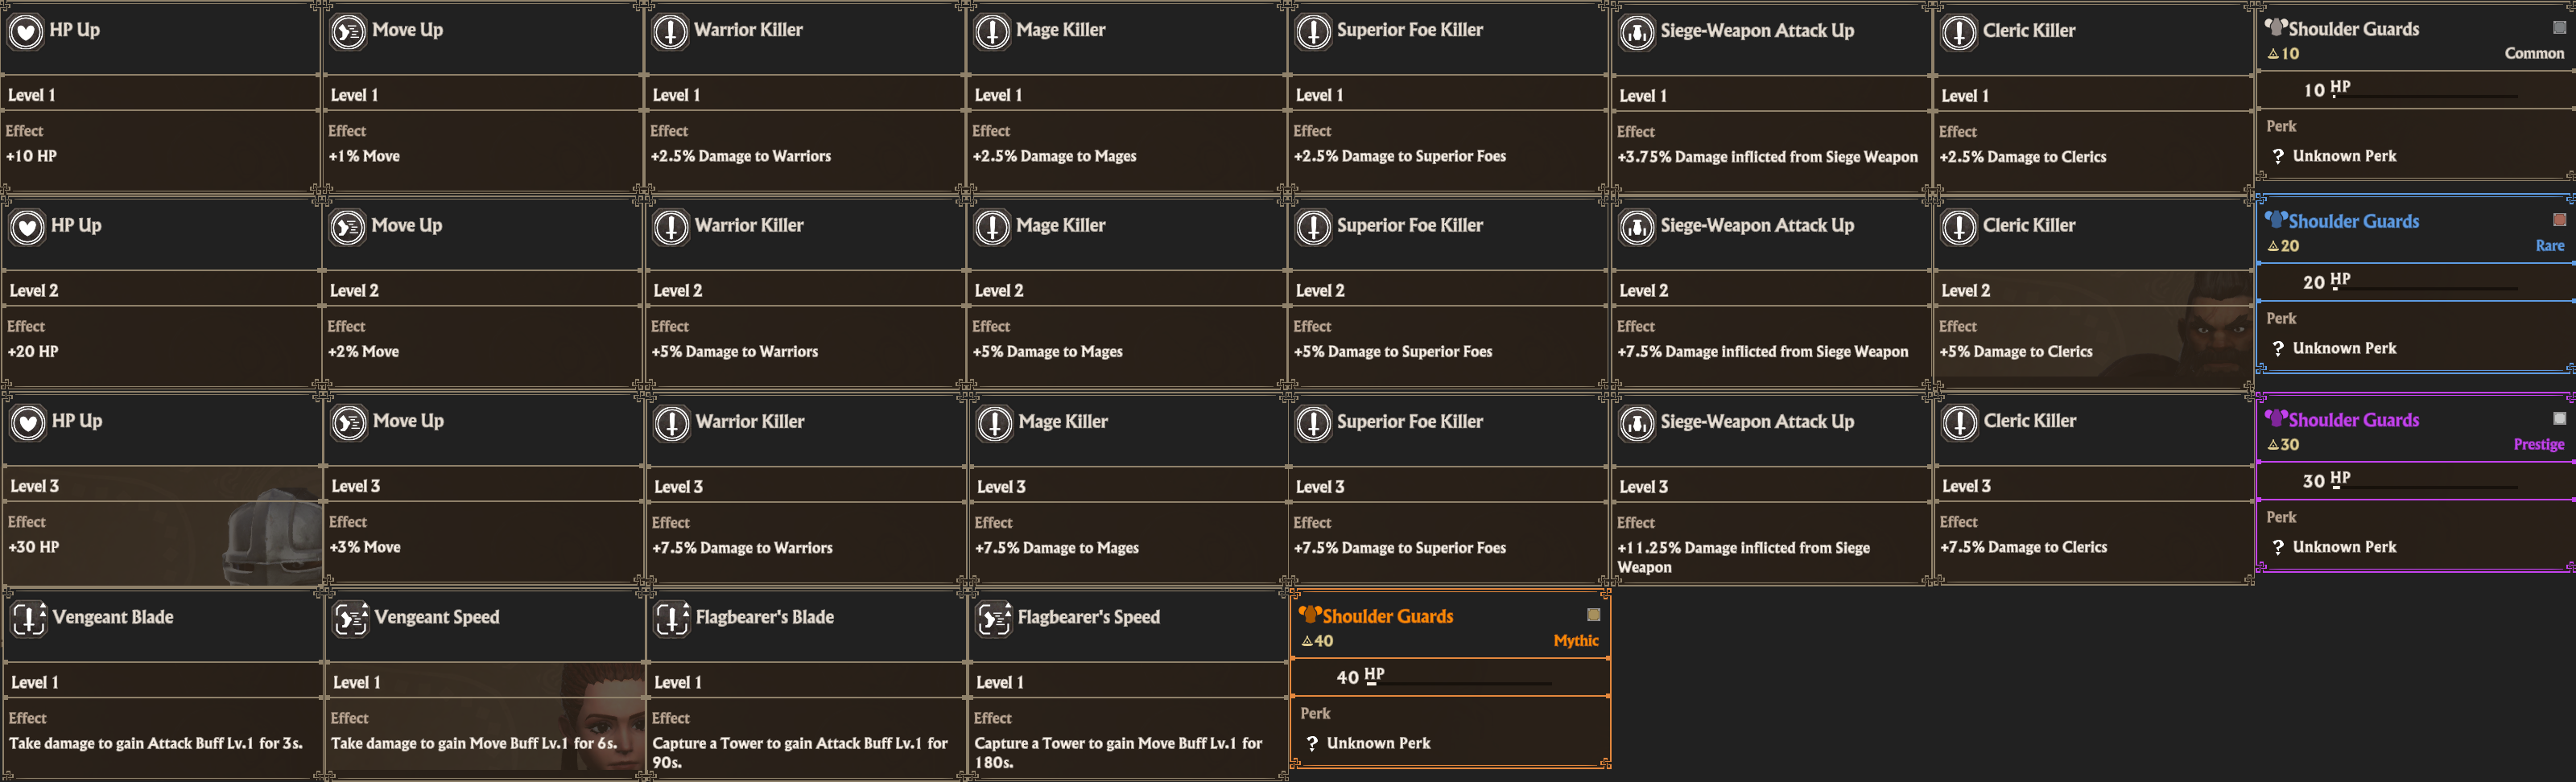Click the Superior Foe Killer Level 3 icon
Image resolution: width=2576 pixels, height=782 pixels.
(1313, 424)
